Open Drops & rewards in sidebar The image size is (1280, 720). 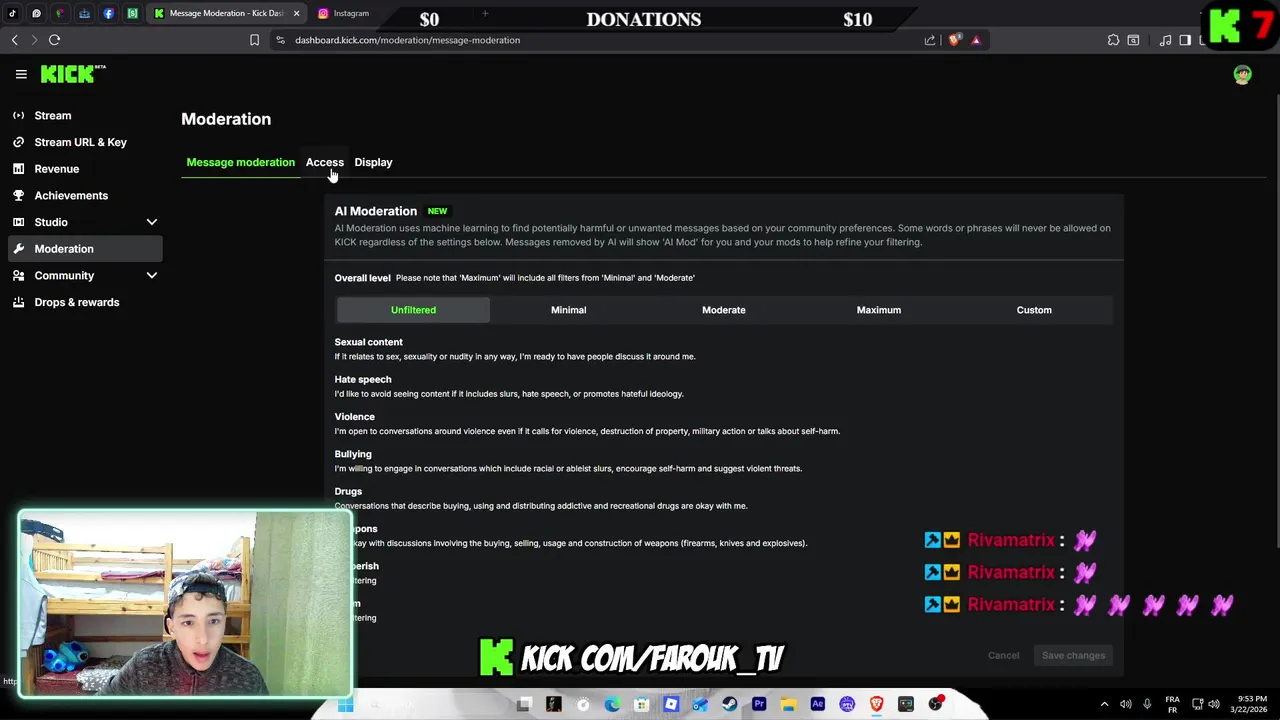coord(84,302)
